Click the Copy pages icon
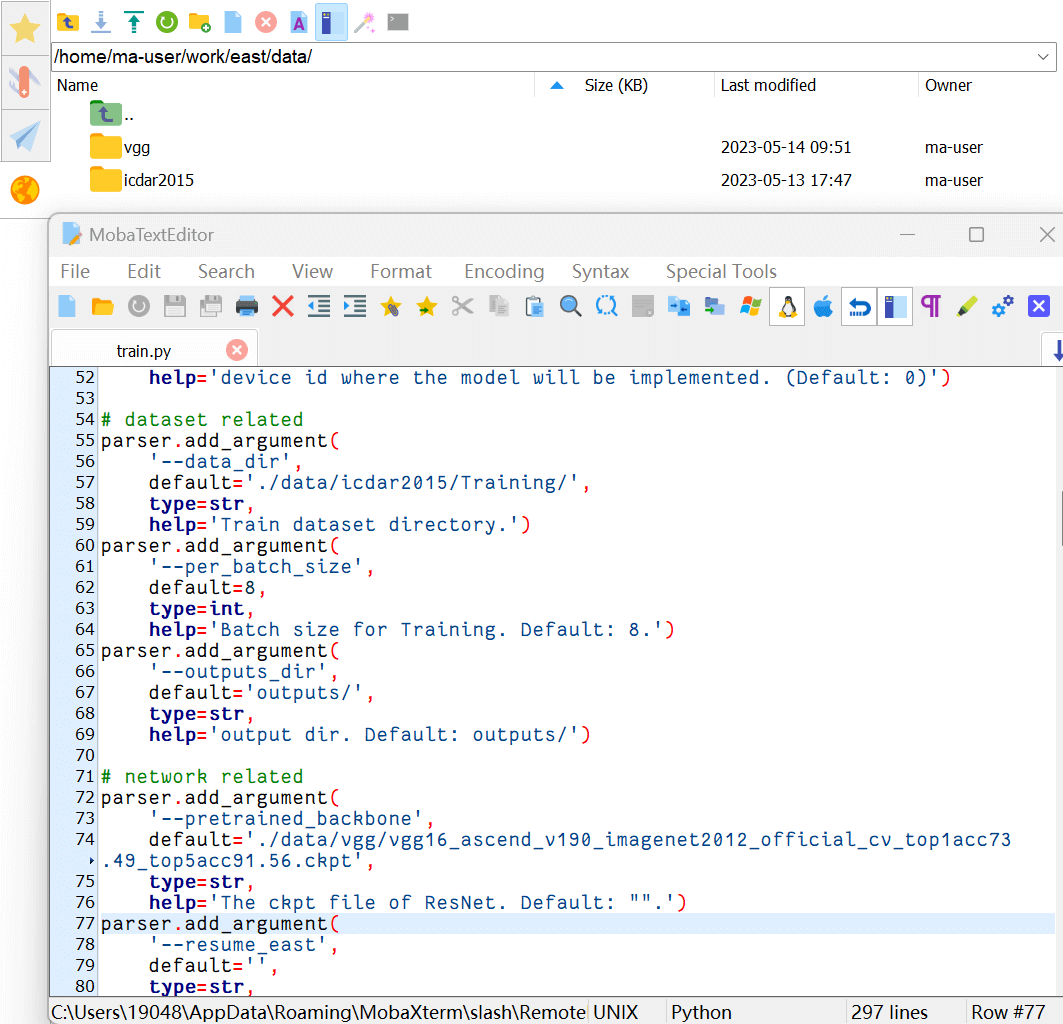 coord(499,307)
